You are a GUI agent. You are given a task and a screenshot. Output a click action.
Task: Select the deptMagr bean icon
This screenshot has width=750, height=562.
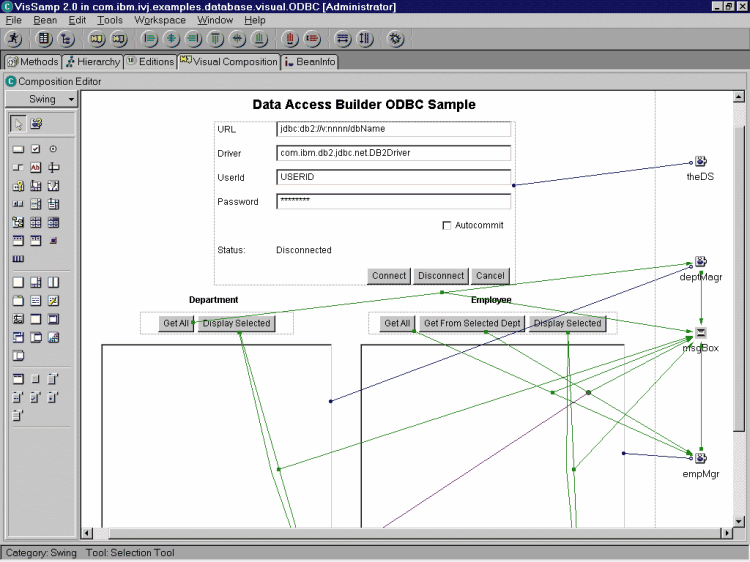(x=701, y=262)
